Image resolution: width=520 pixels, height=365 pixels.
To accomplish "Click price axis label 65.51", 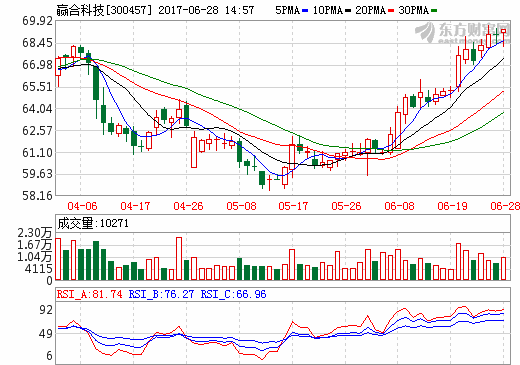I will tap(38, 87).
